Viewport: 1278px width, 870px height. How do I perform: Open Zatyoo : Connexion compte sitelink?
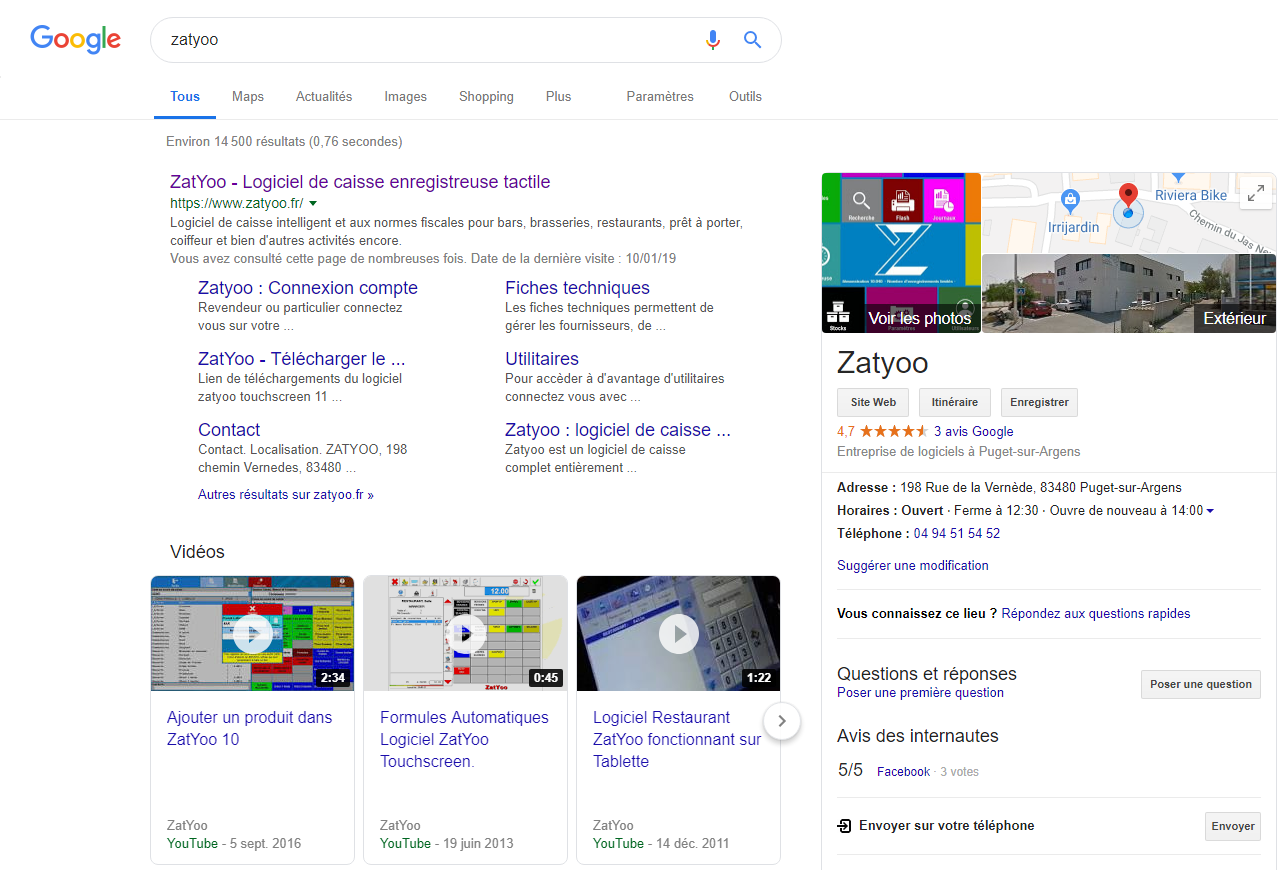point(308,288)
